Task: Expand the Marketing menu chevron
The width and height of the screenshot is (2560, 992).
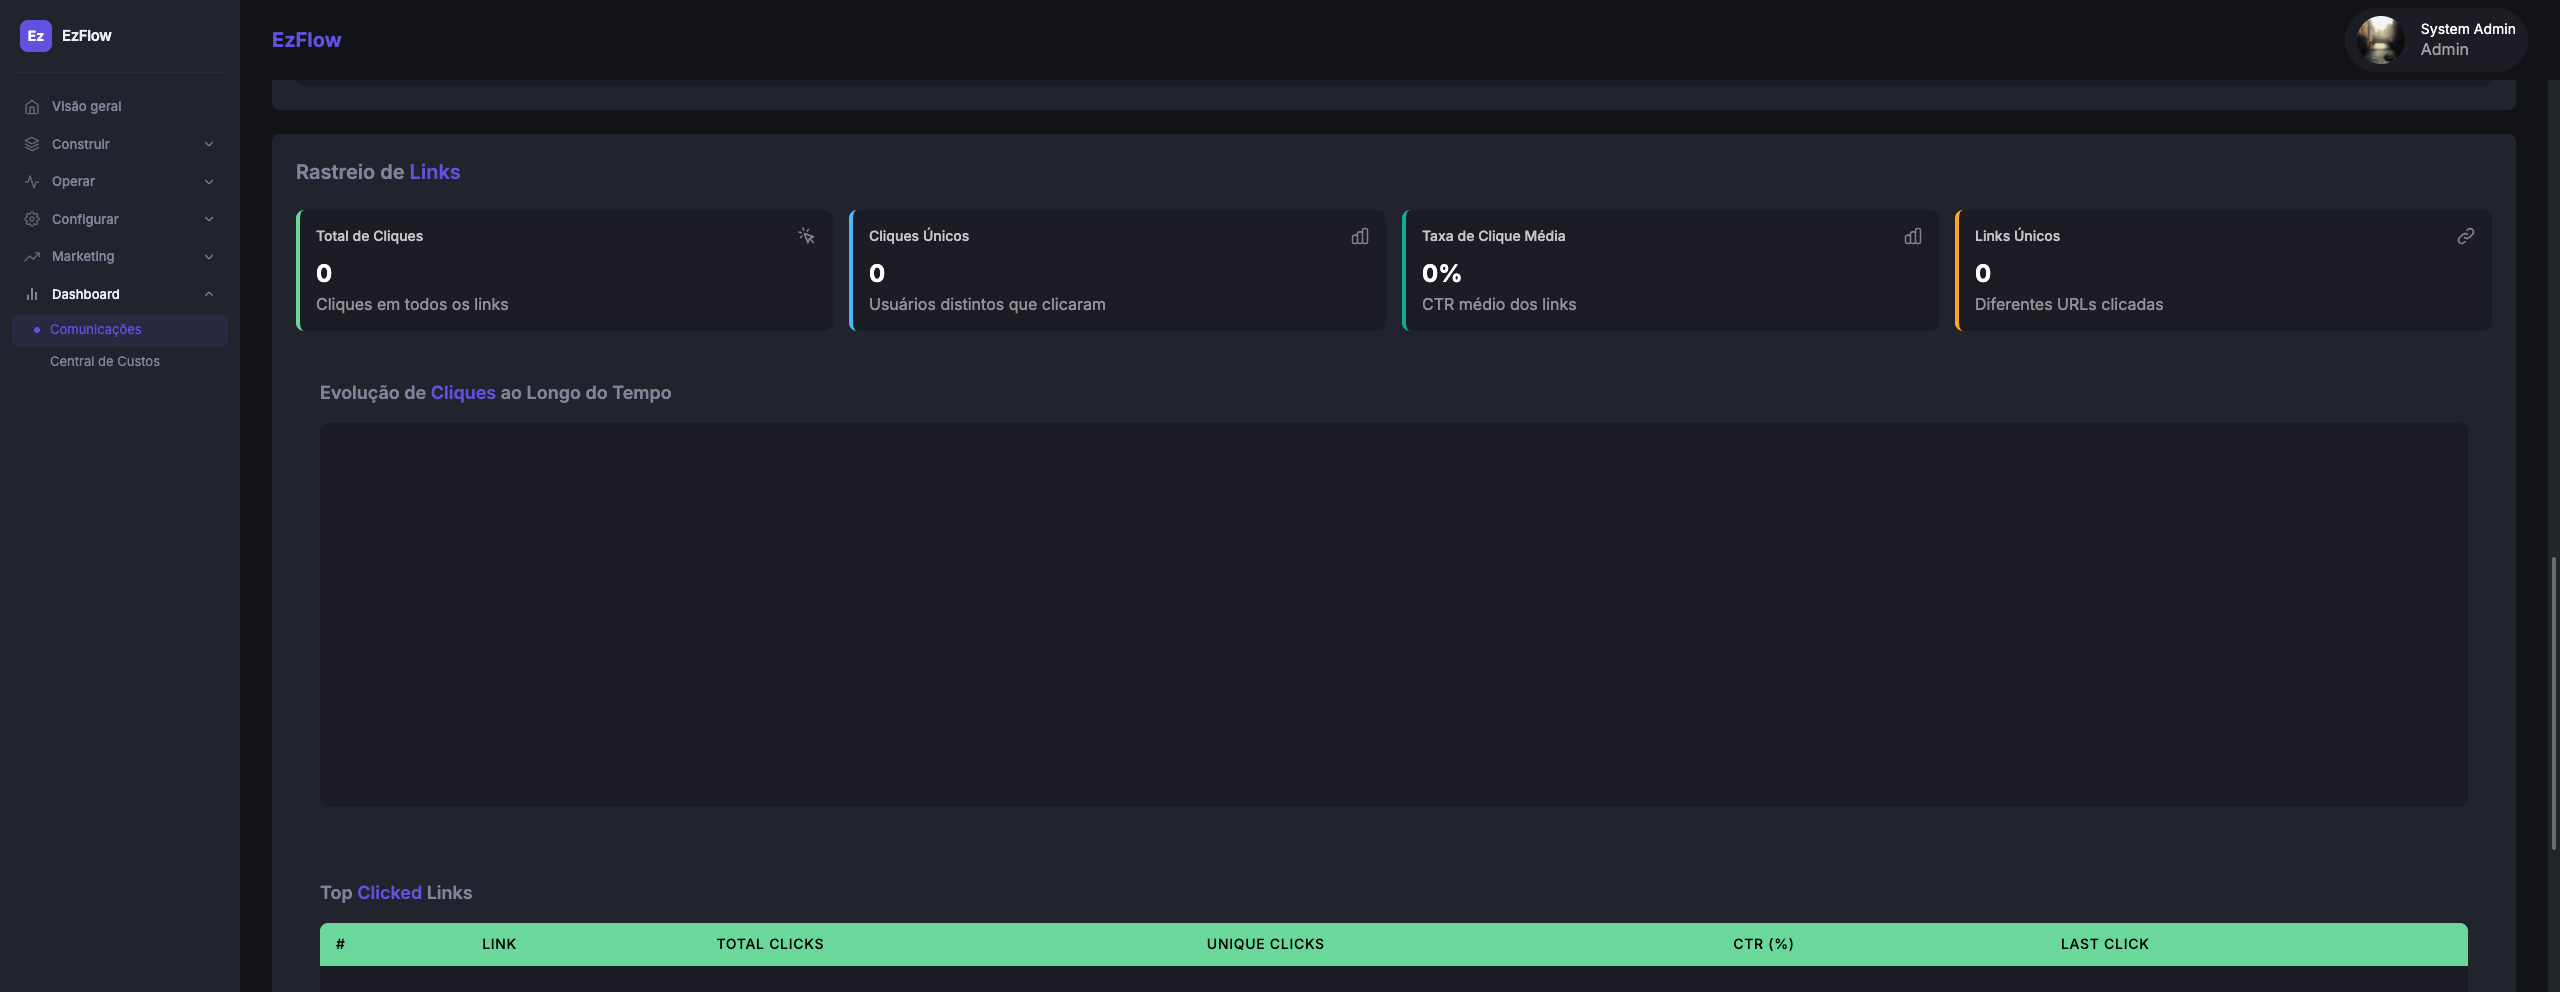Action: click(x=209, y=257)
